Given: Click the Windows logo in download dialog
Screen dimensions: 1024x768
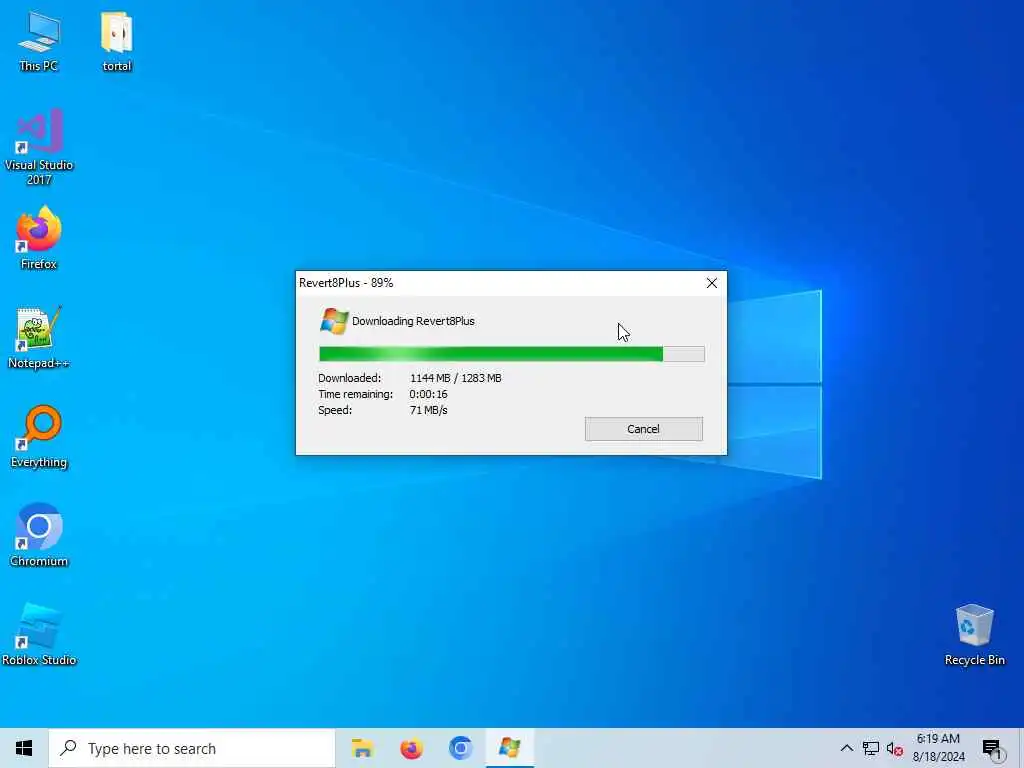Looking at the screenshot, I should pyautogui.click(x=334, y=321).
